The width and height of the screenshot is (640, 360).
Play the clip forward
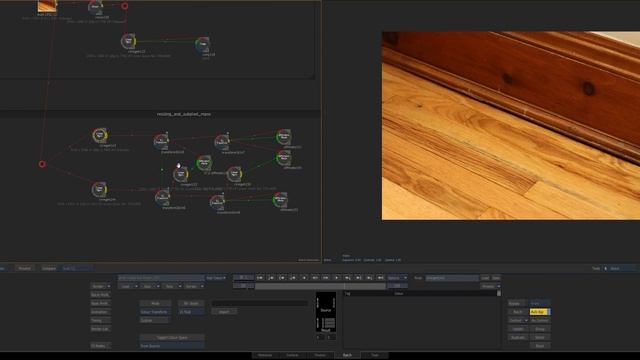(337, 278)
